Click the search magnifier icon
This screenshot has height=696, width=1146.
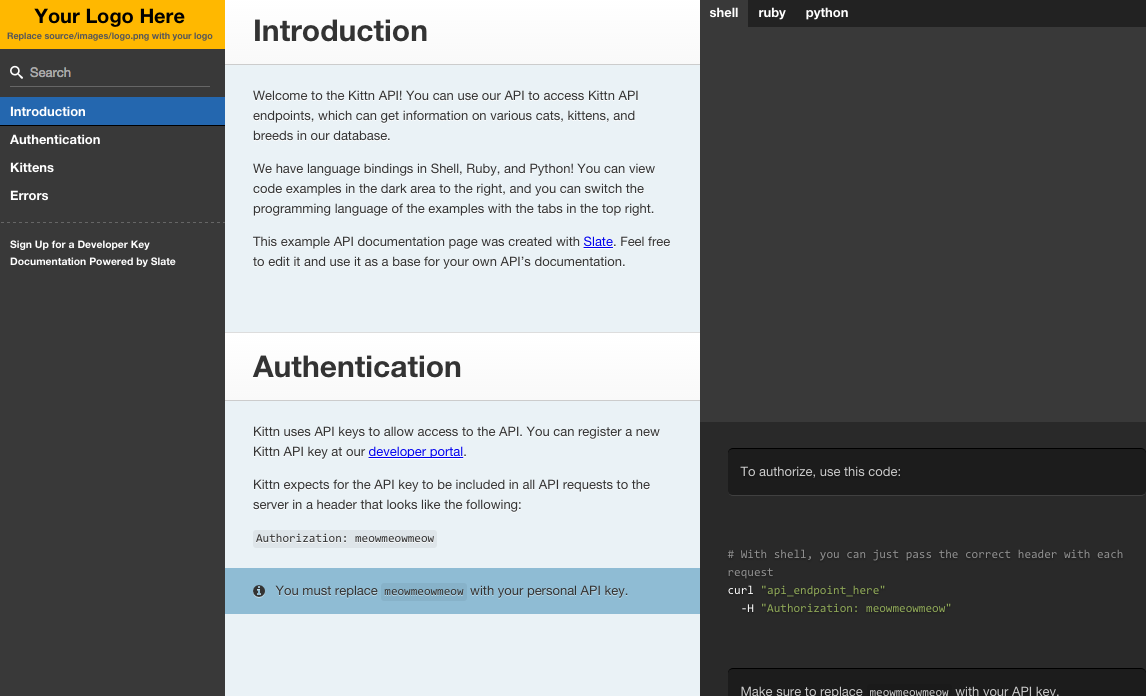[15, 72]
